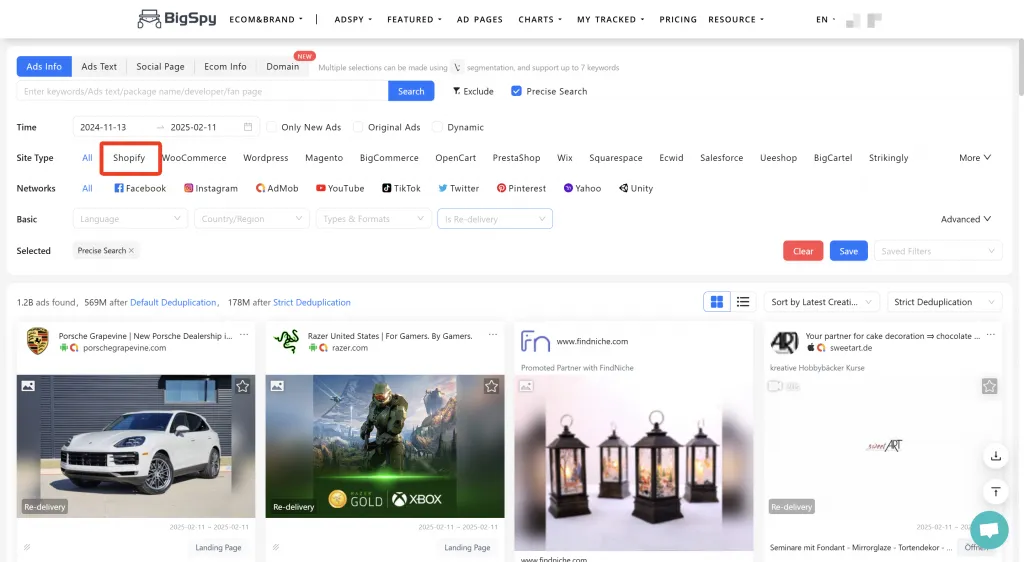Switch to grid view layout
1024x562 pixels.
click(x=716, y=302)
